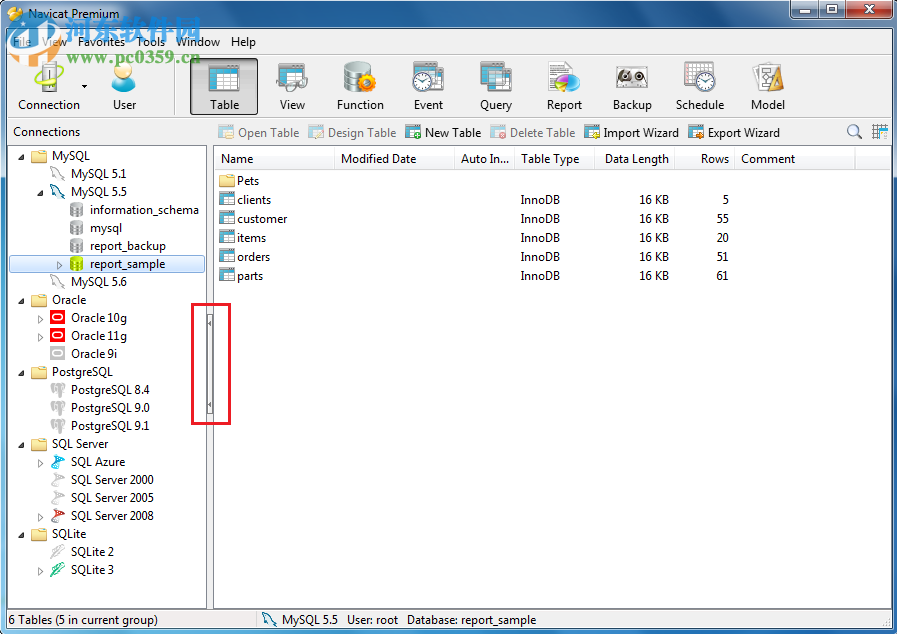The height and width of the screenshot is (634, 897).
Task: Create a New Table
Action: pyautogui.click(x=443, y=133)
